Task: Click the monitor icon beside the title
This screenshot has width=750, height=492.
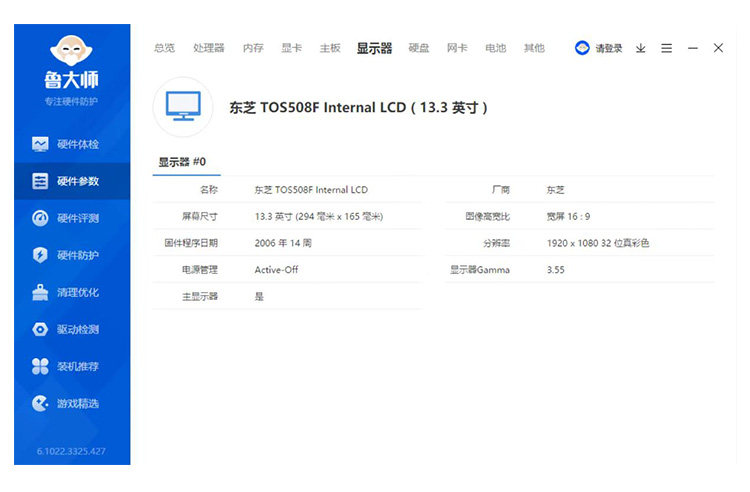Action: click(183, 106)
